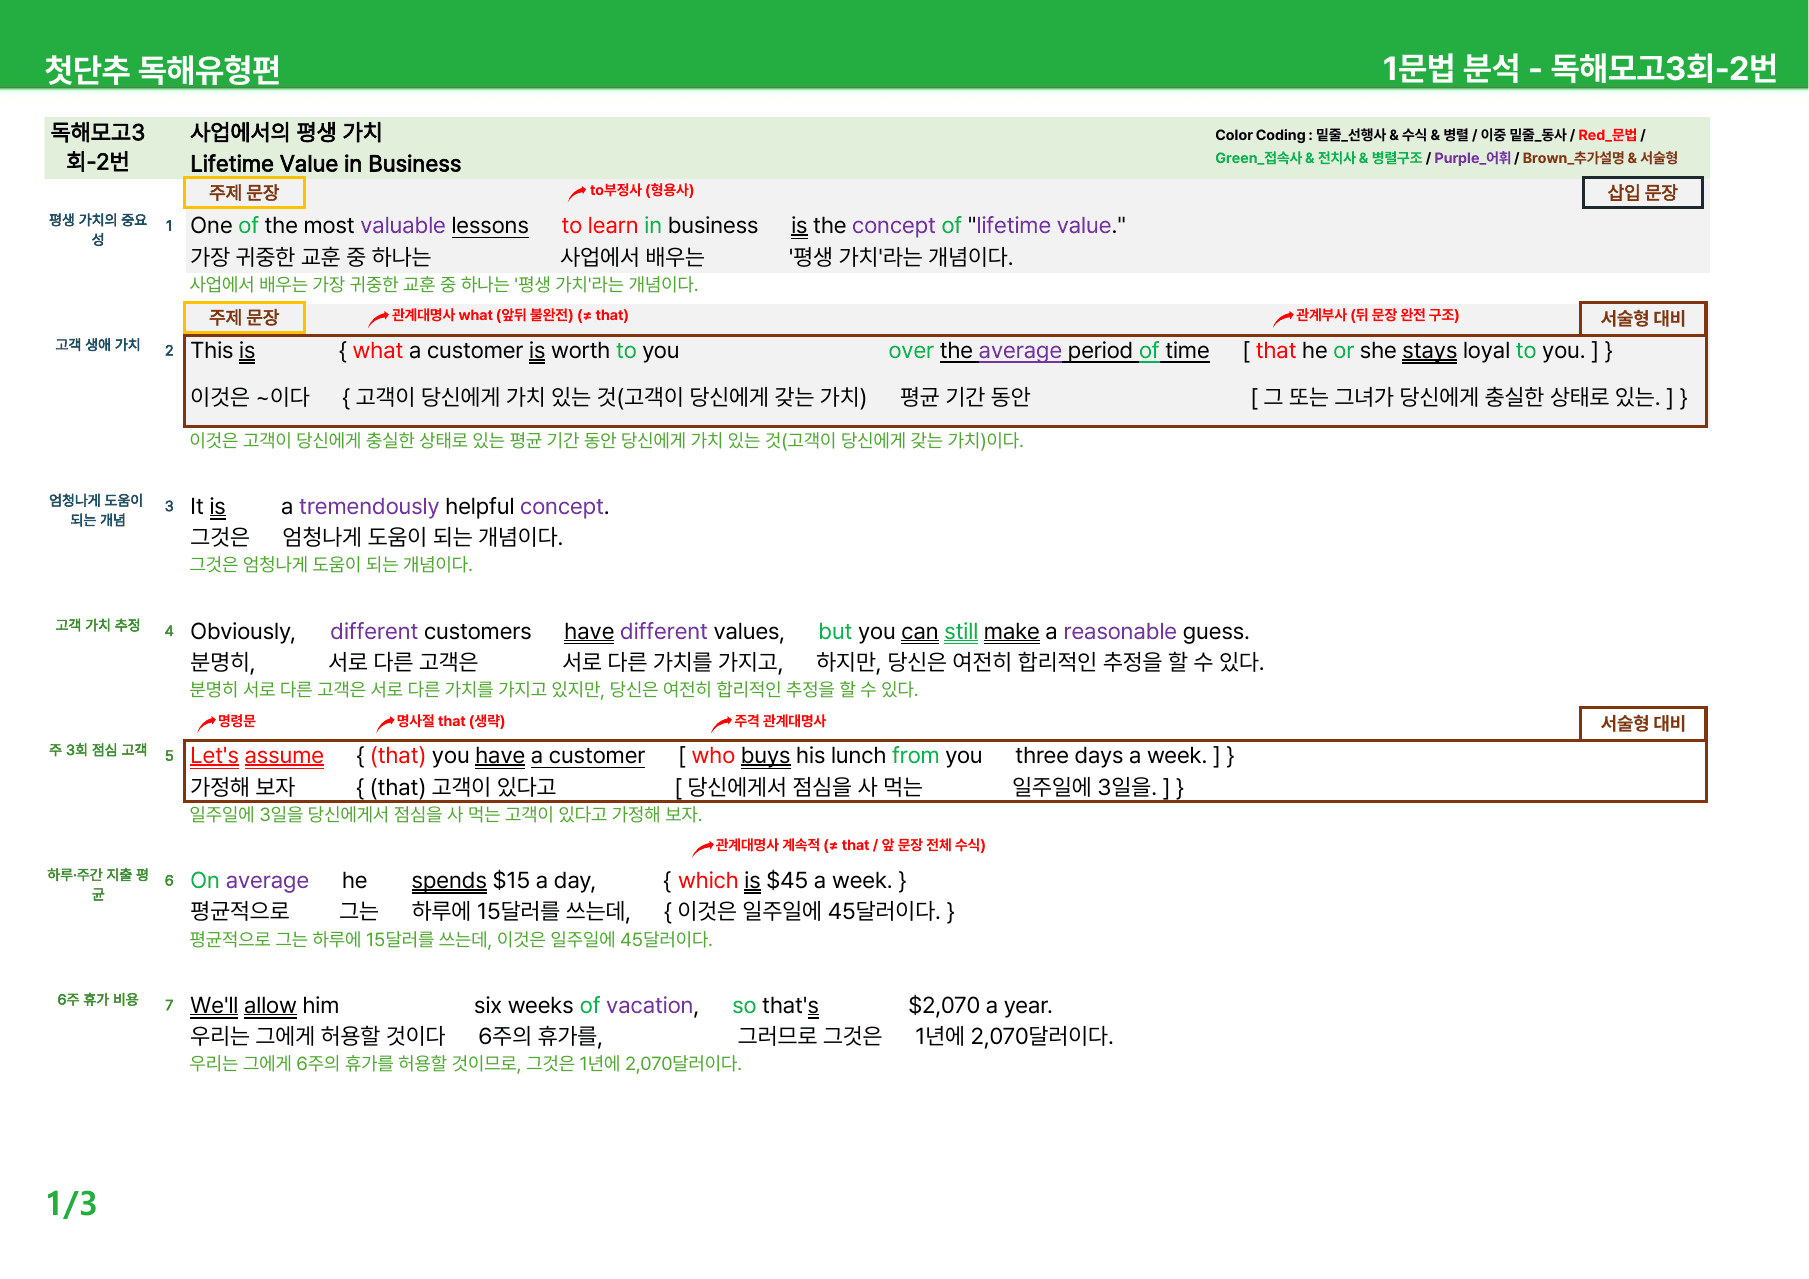Screen dimensions: 1809x1279
Task: Click 'over the average period of time'
Action: [x=1048, y=351]
